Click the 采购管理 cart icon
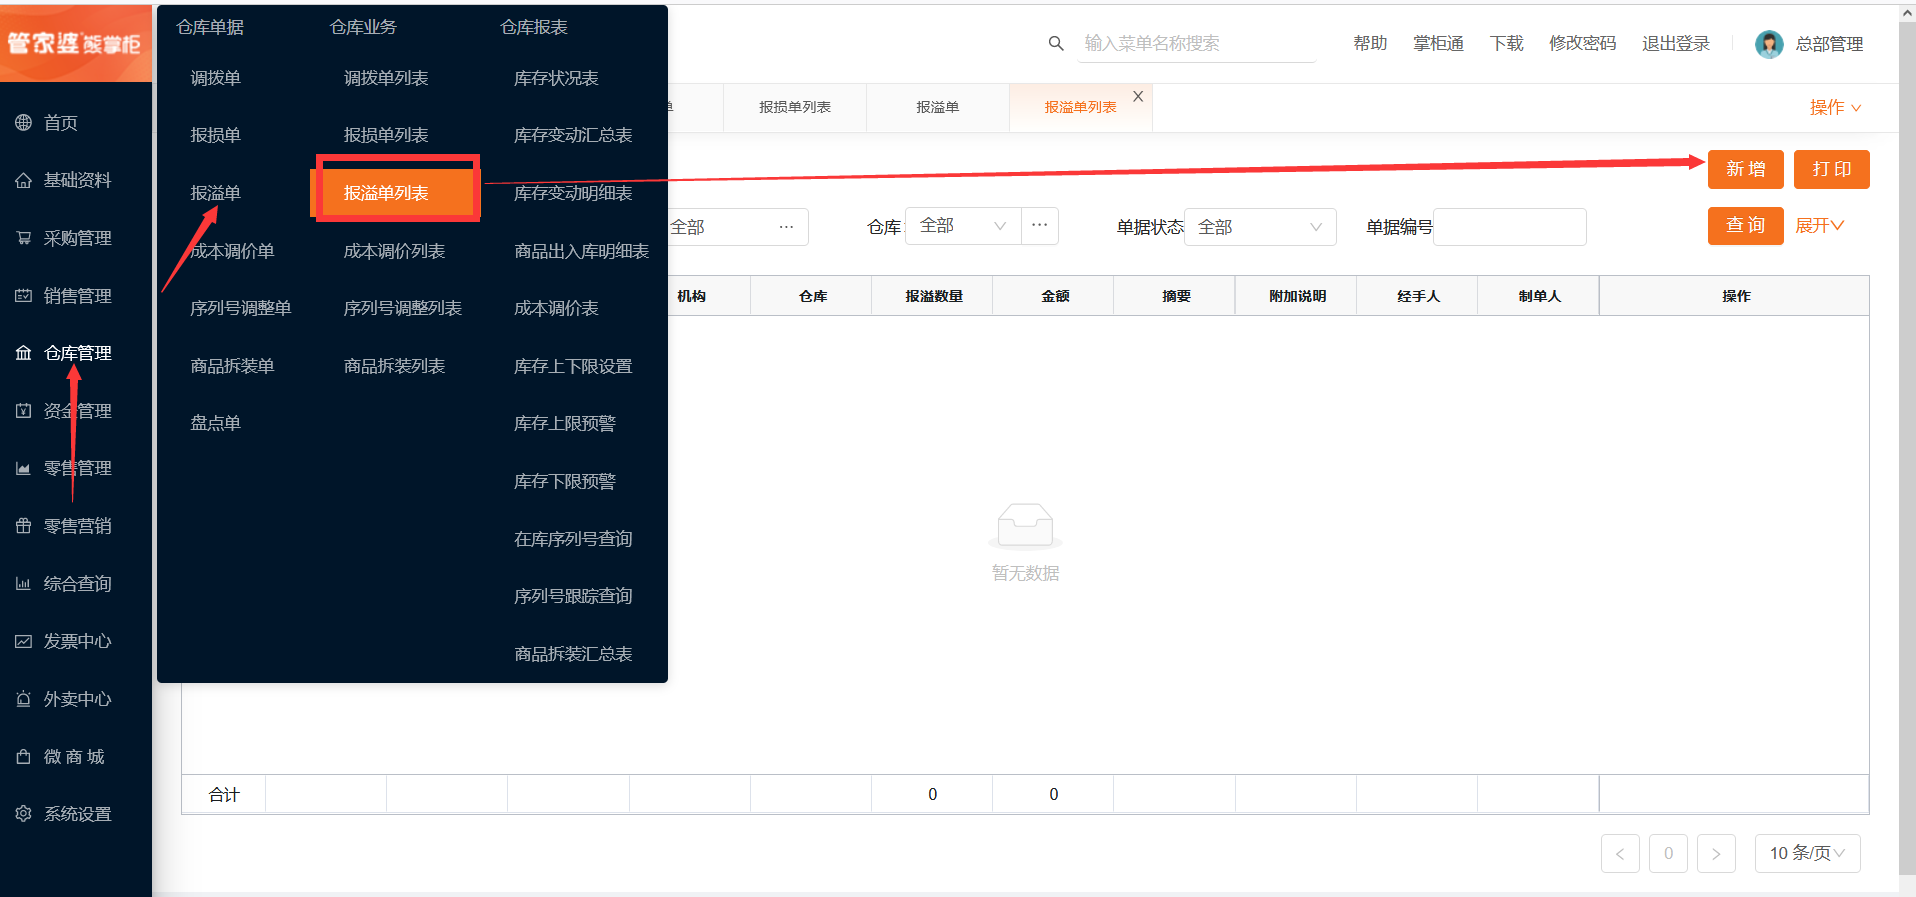This screenshot has width=1916, height=897. [x=23, y=238]
